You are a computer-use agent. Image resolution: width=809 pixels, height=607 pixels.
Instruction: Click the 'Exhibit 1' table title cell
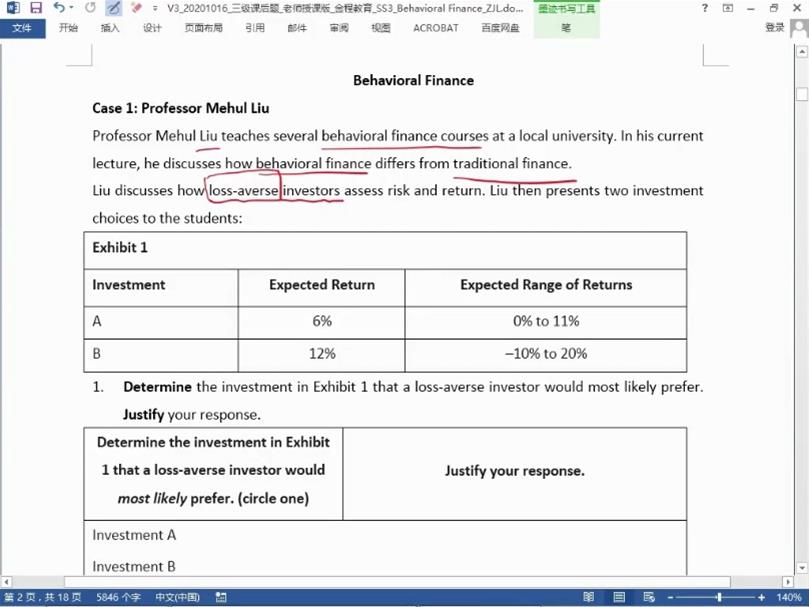point(385,250)
